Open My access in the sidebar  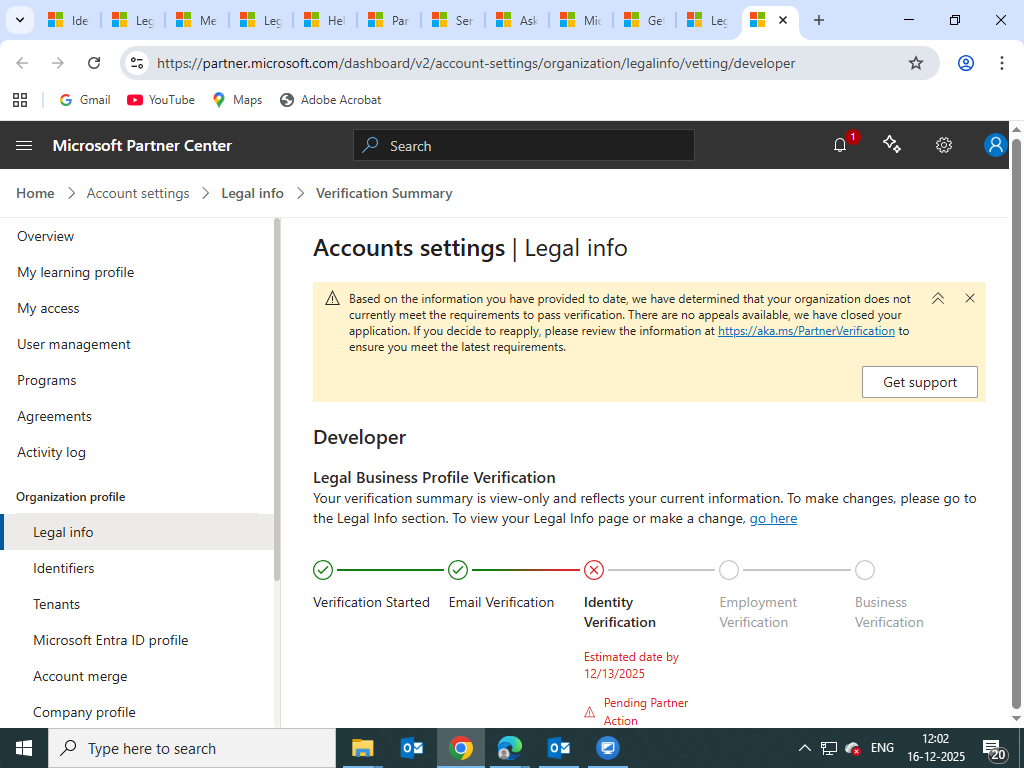click(x=48, y=308)
